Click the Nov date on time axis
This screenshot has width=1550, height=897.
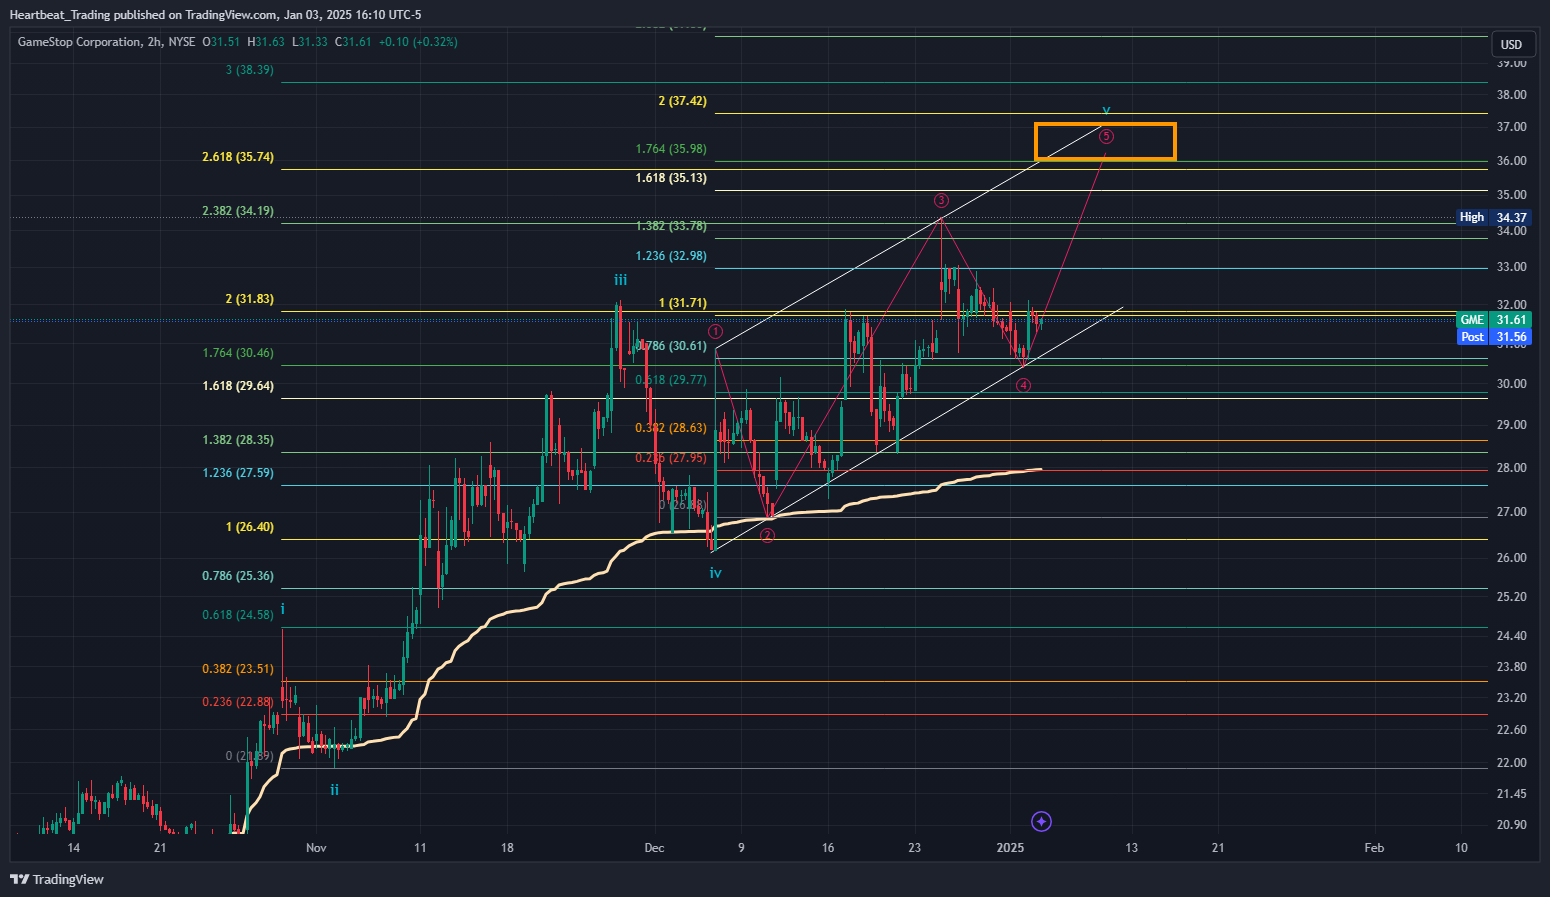pos(316,848)
